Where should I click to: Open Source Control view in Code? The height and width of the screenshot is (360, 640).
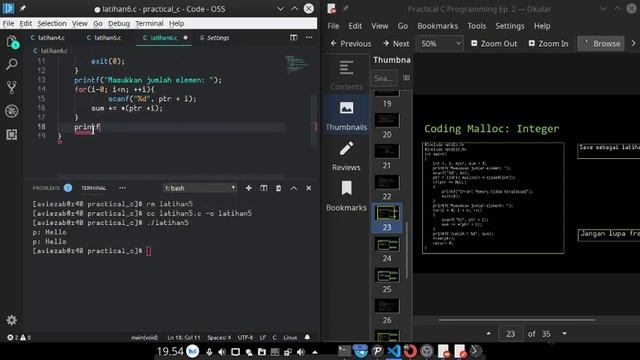click(12, 87)
